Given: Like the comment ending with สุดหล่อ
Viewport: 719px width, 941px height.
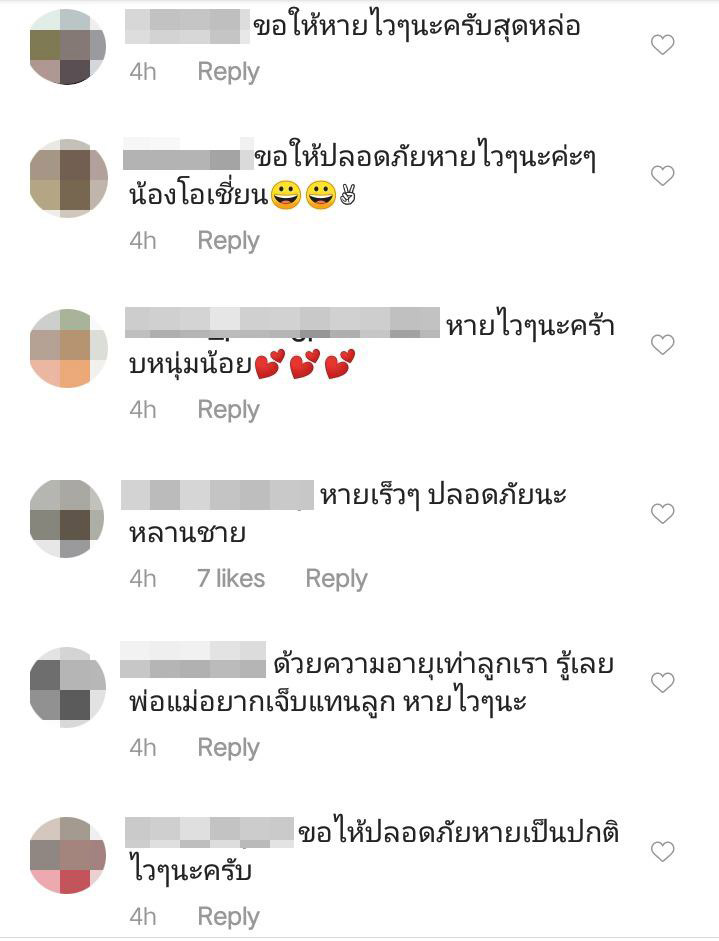Looking at the screenshot, I should coord(663,44).
